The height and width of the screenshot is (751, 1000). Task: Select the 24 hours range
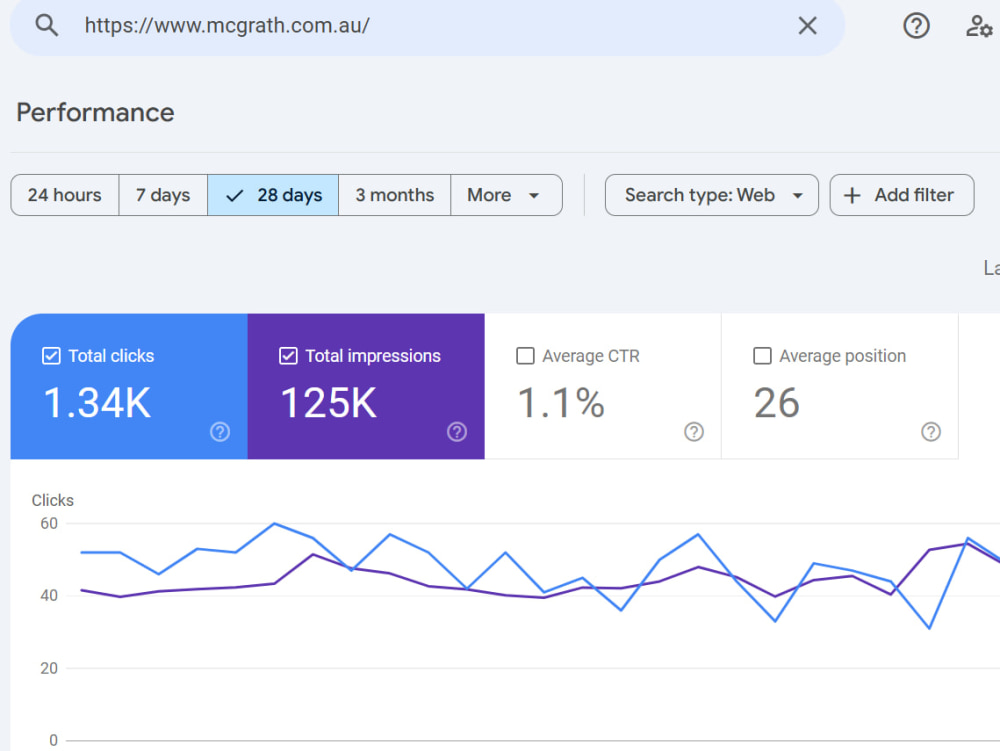64,195
